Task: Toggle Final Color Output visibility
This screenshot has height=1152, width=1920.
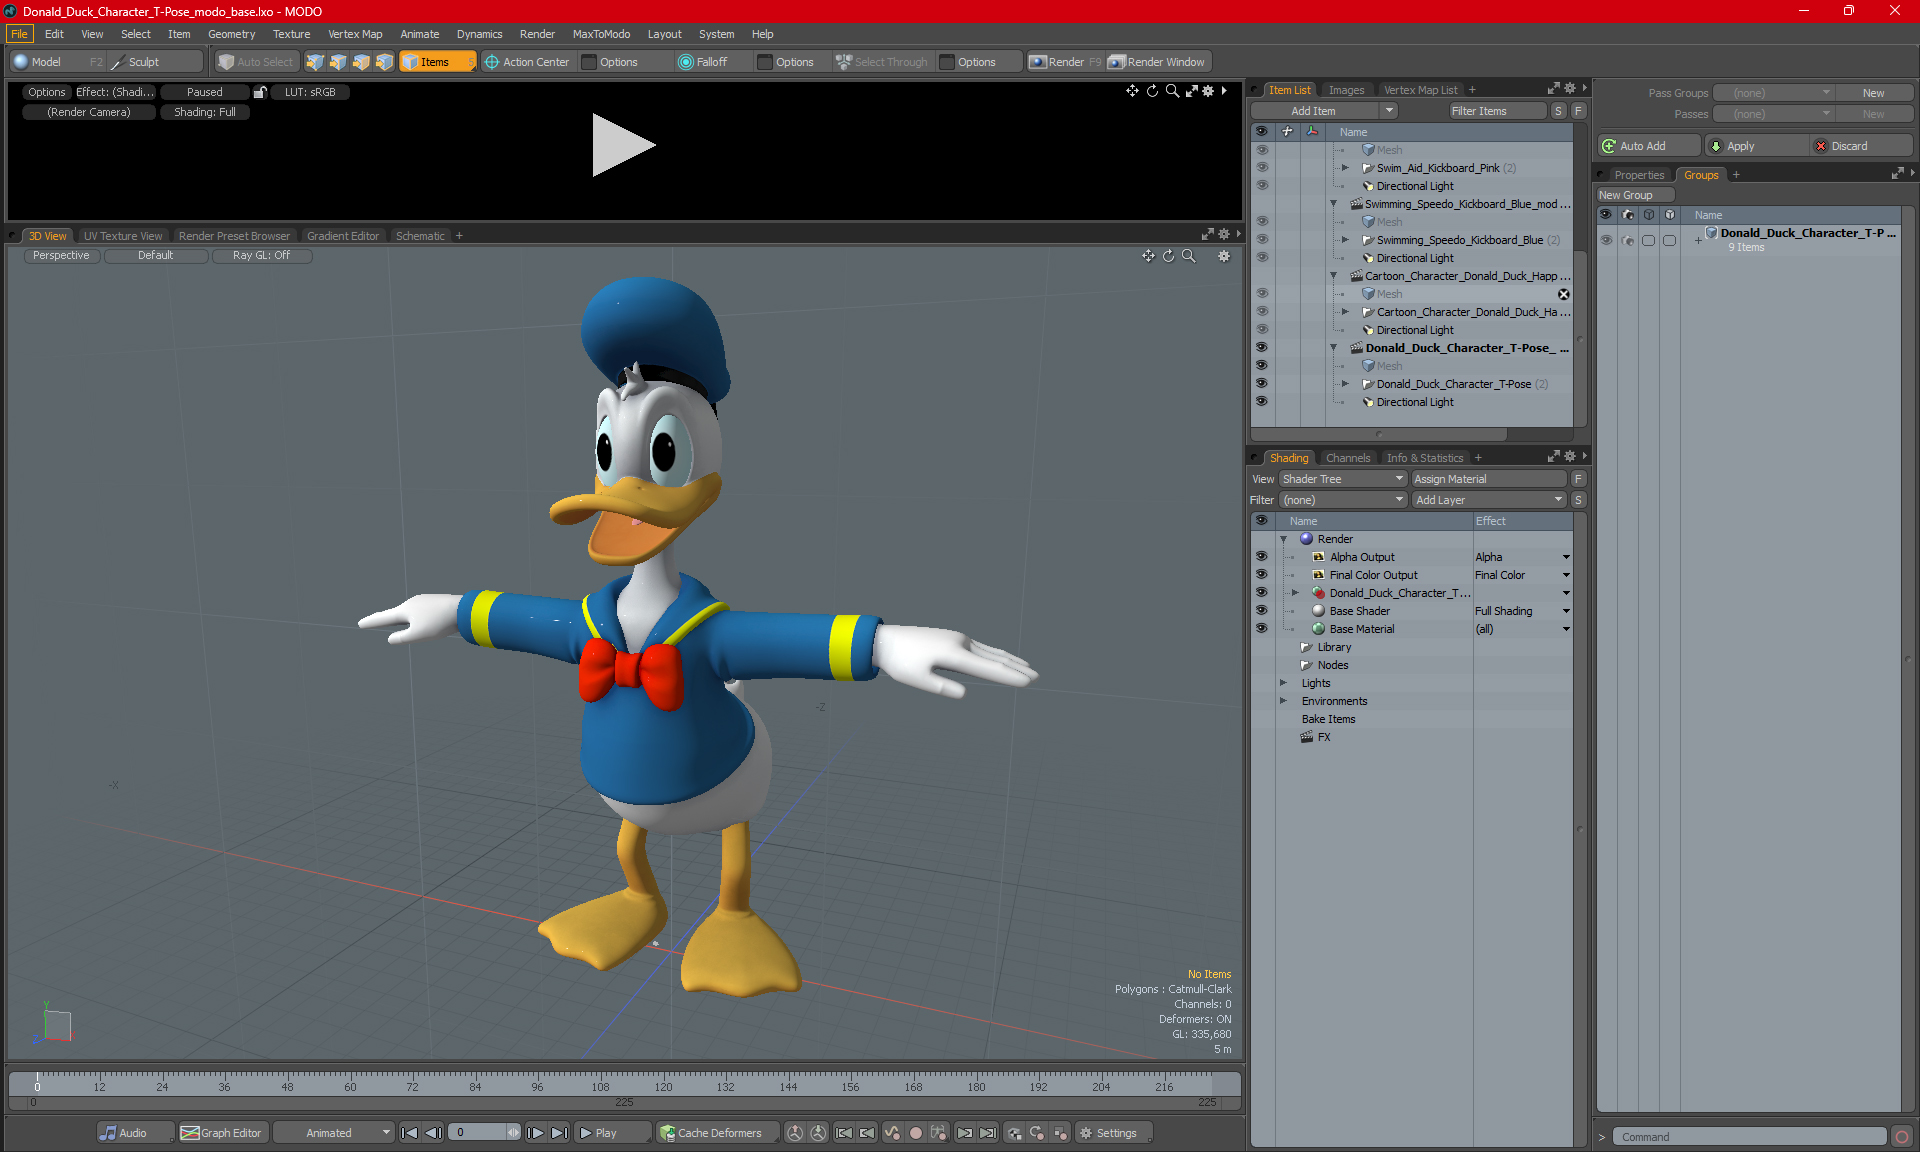Action: pos(1261,575)
